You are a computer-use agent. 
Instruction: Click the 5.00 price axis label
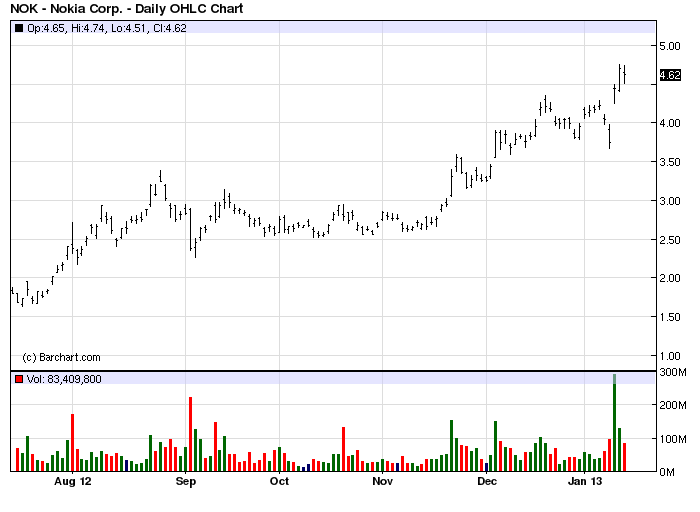(x=670, y=46)
